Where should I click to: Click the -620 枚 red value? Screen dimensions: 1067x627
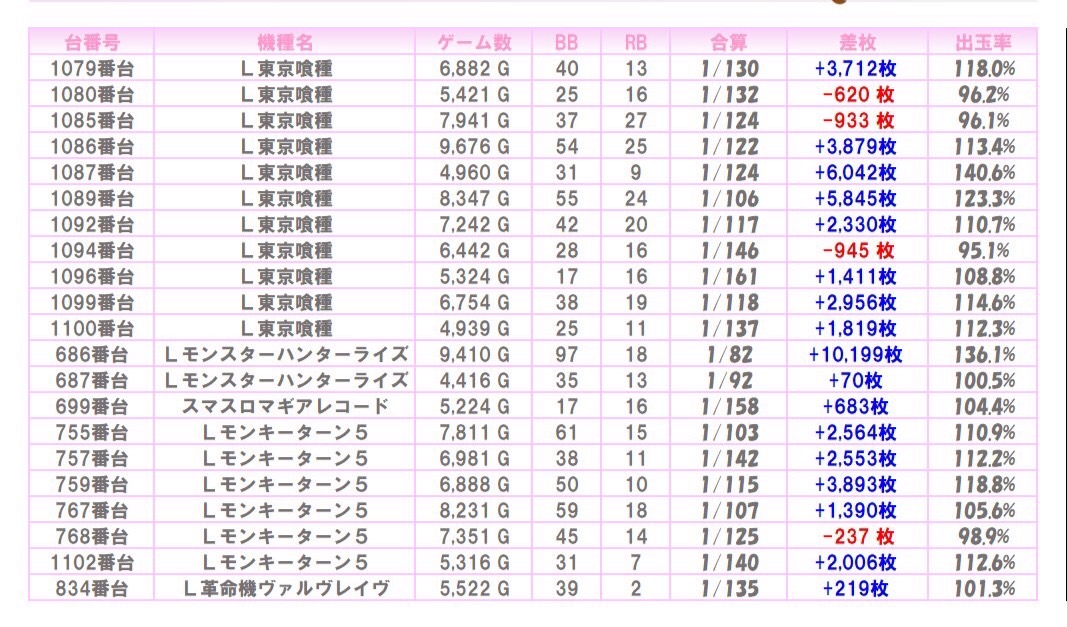pos(857,95)
